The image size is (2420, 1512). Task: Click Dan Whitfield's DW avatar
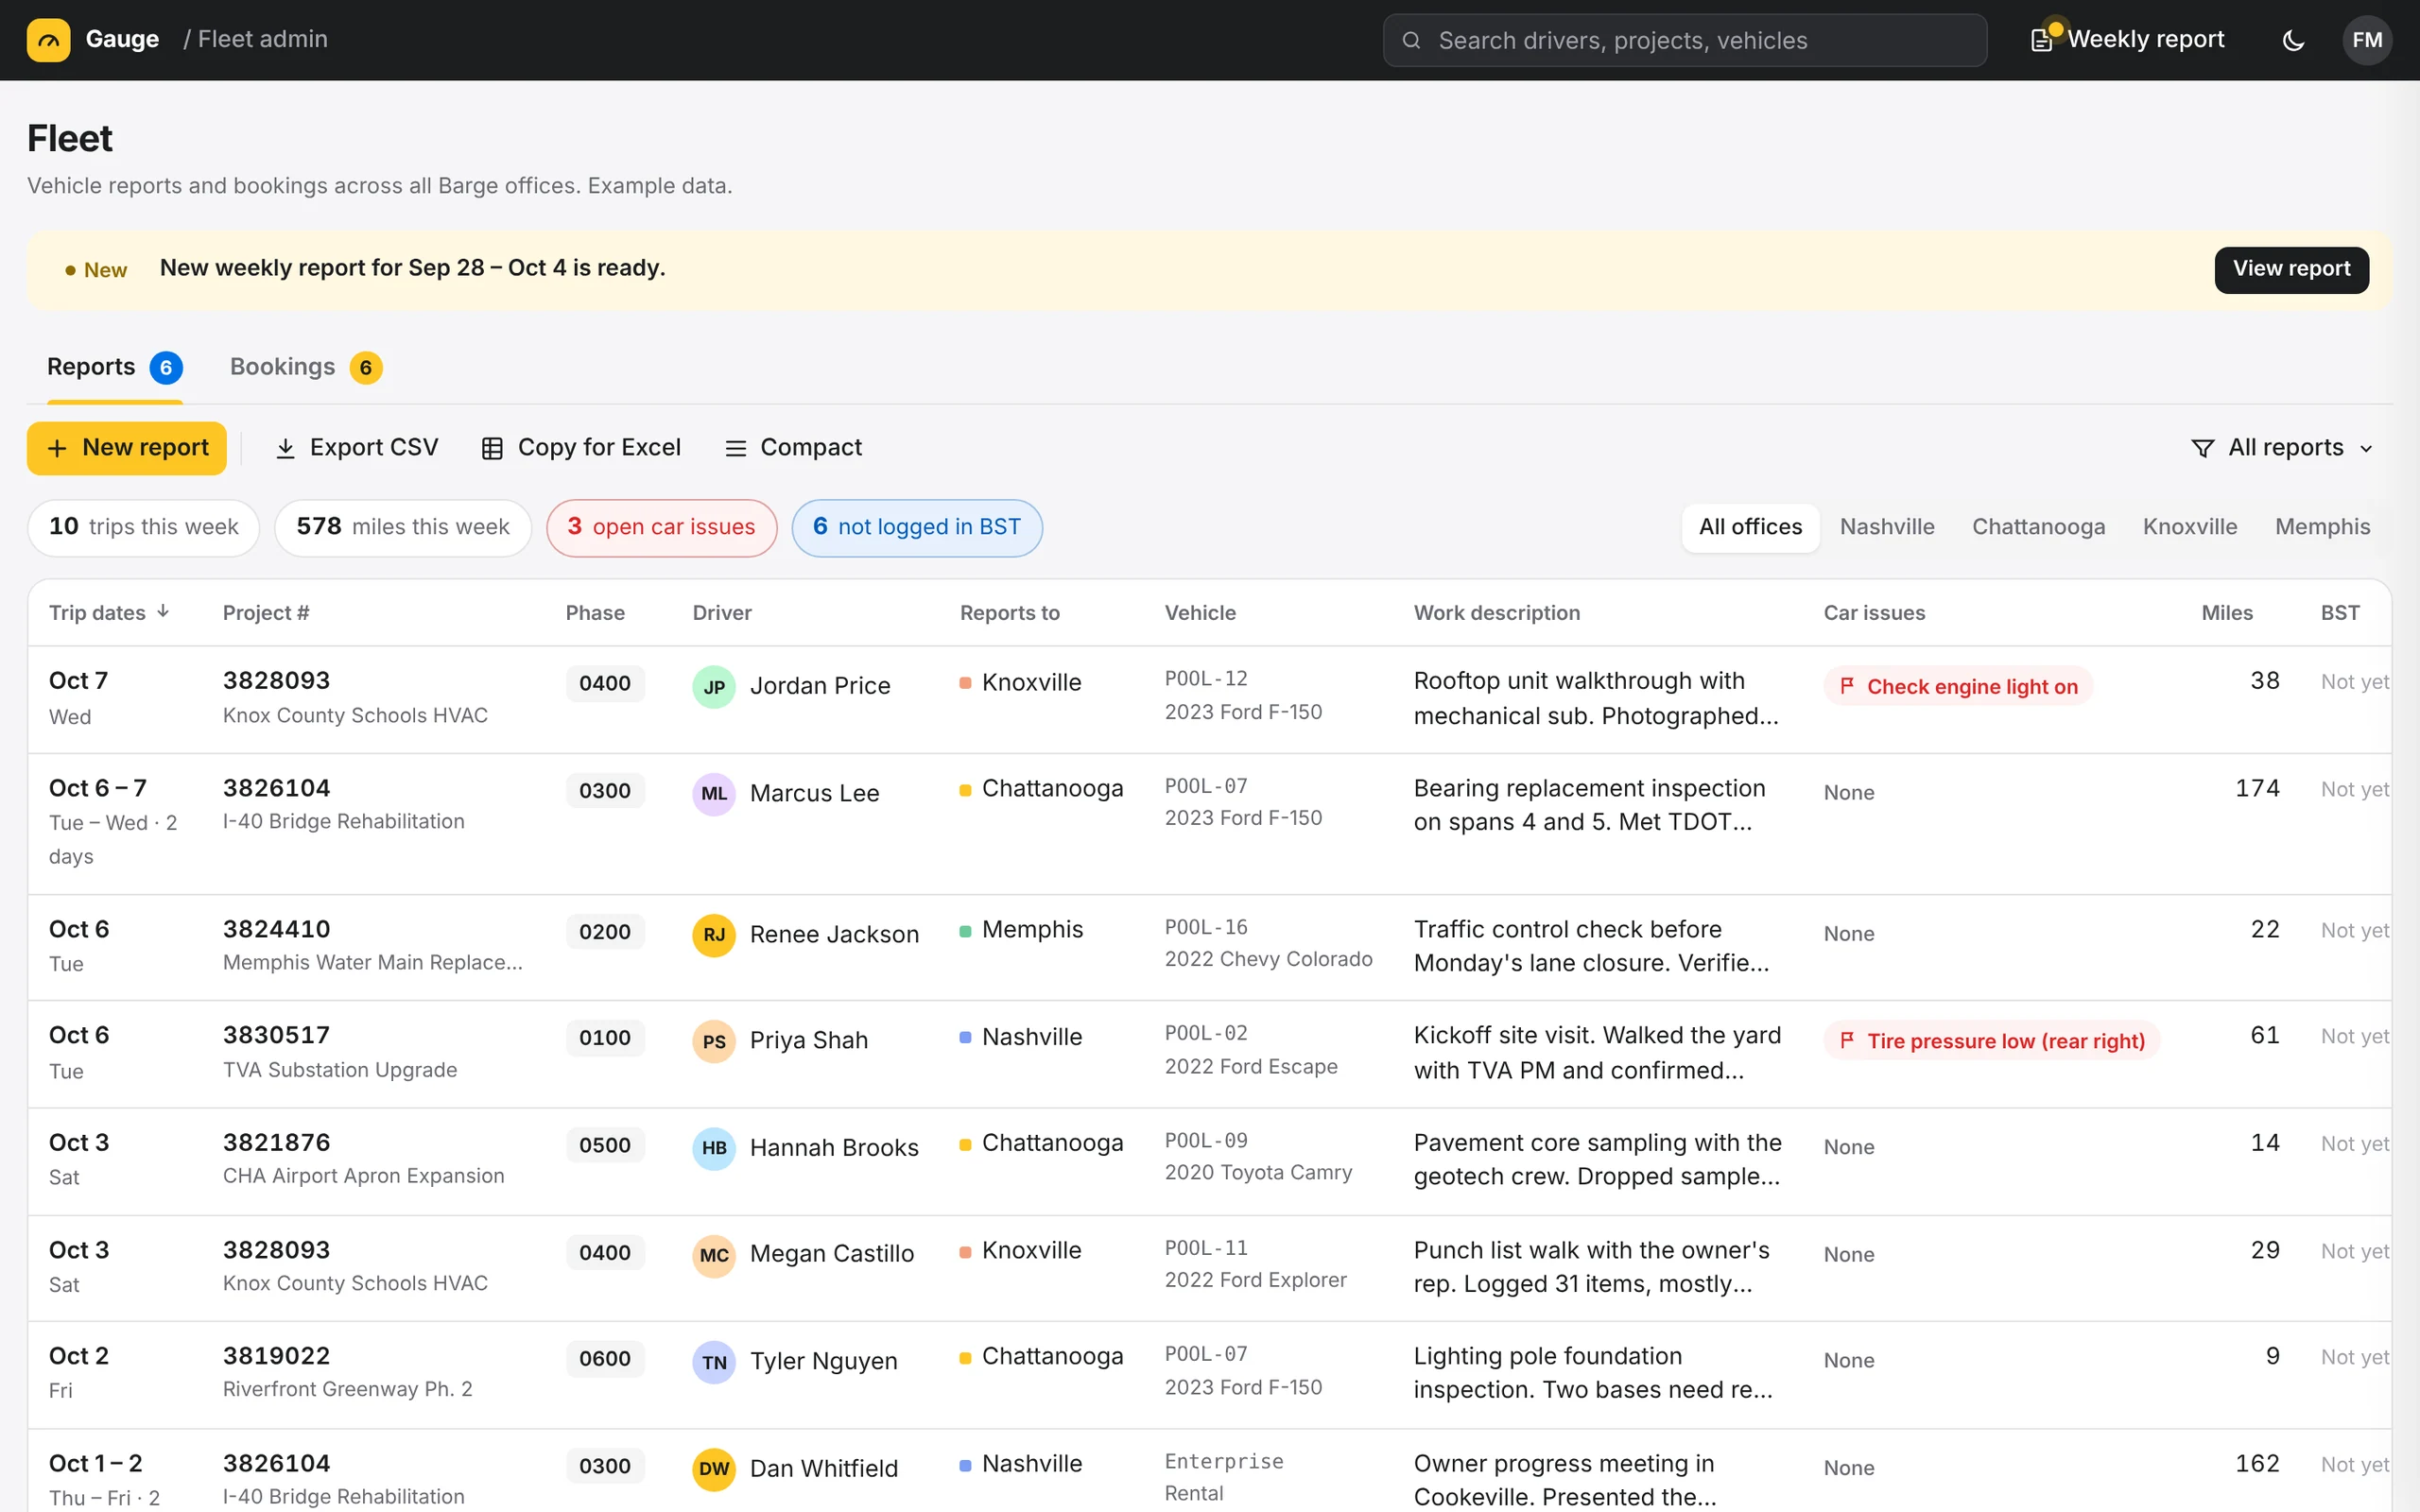(x=714, y=1469)
